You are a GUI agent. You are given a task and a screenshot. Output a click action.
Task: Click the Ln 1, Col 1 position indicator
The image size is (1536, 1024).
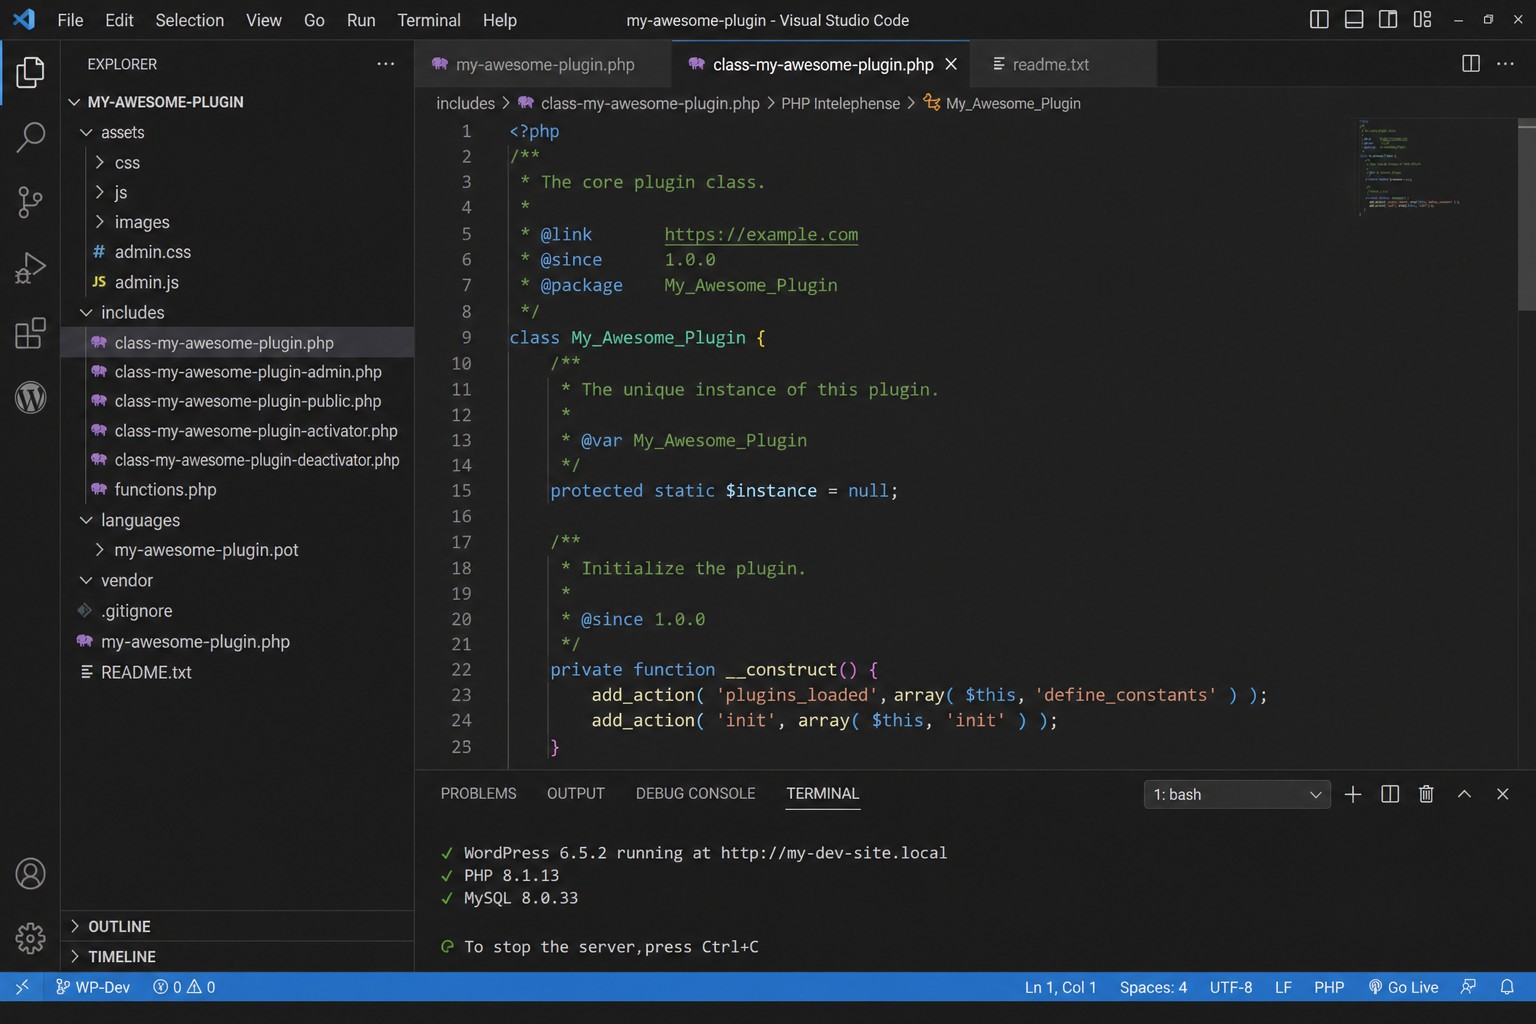point(1060,987)
